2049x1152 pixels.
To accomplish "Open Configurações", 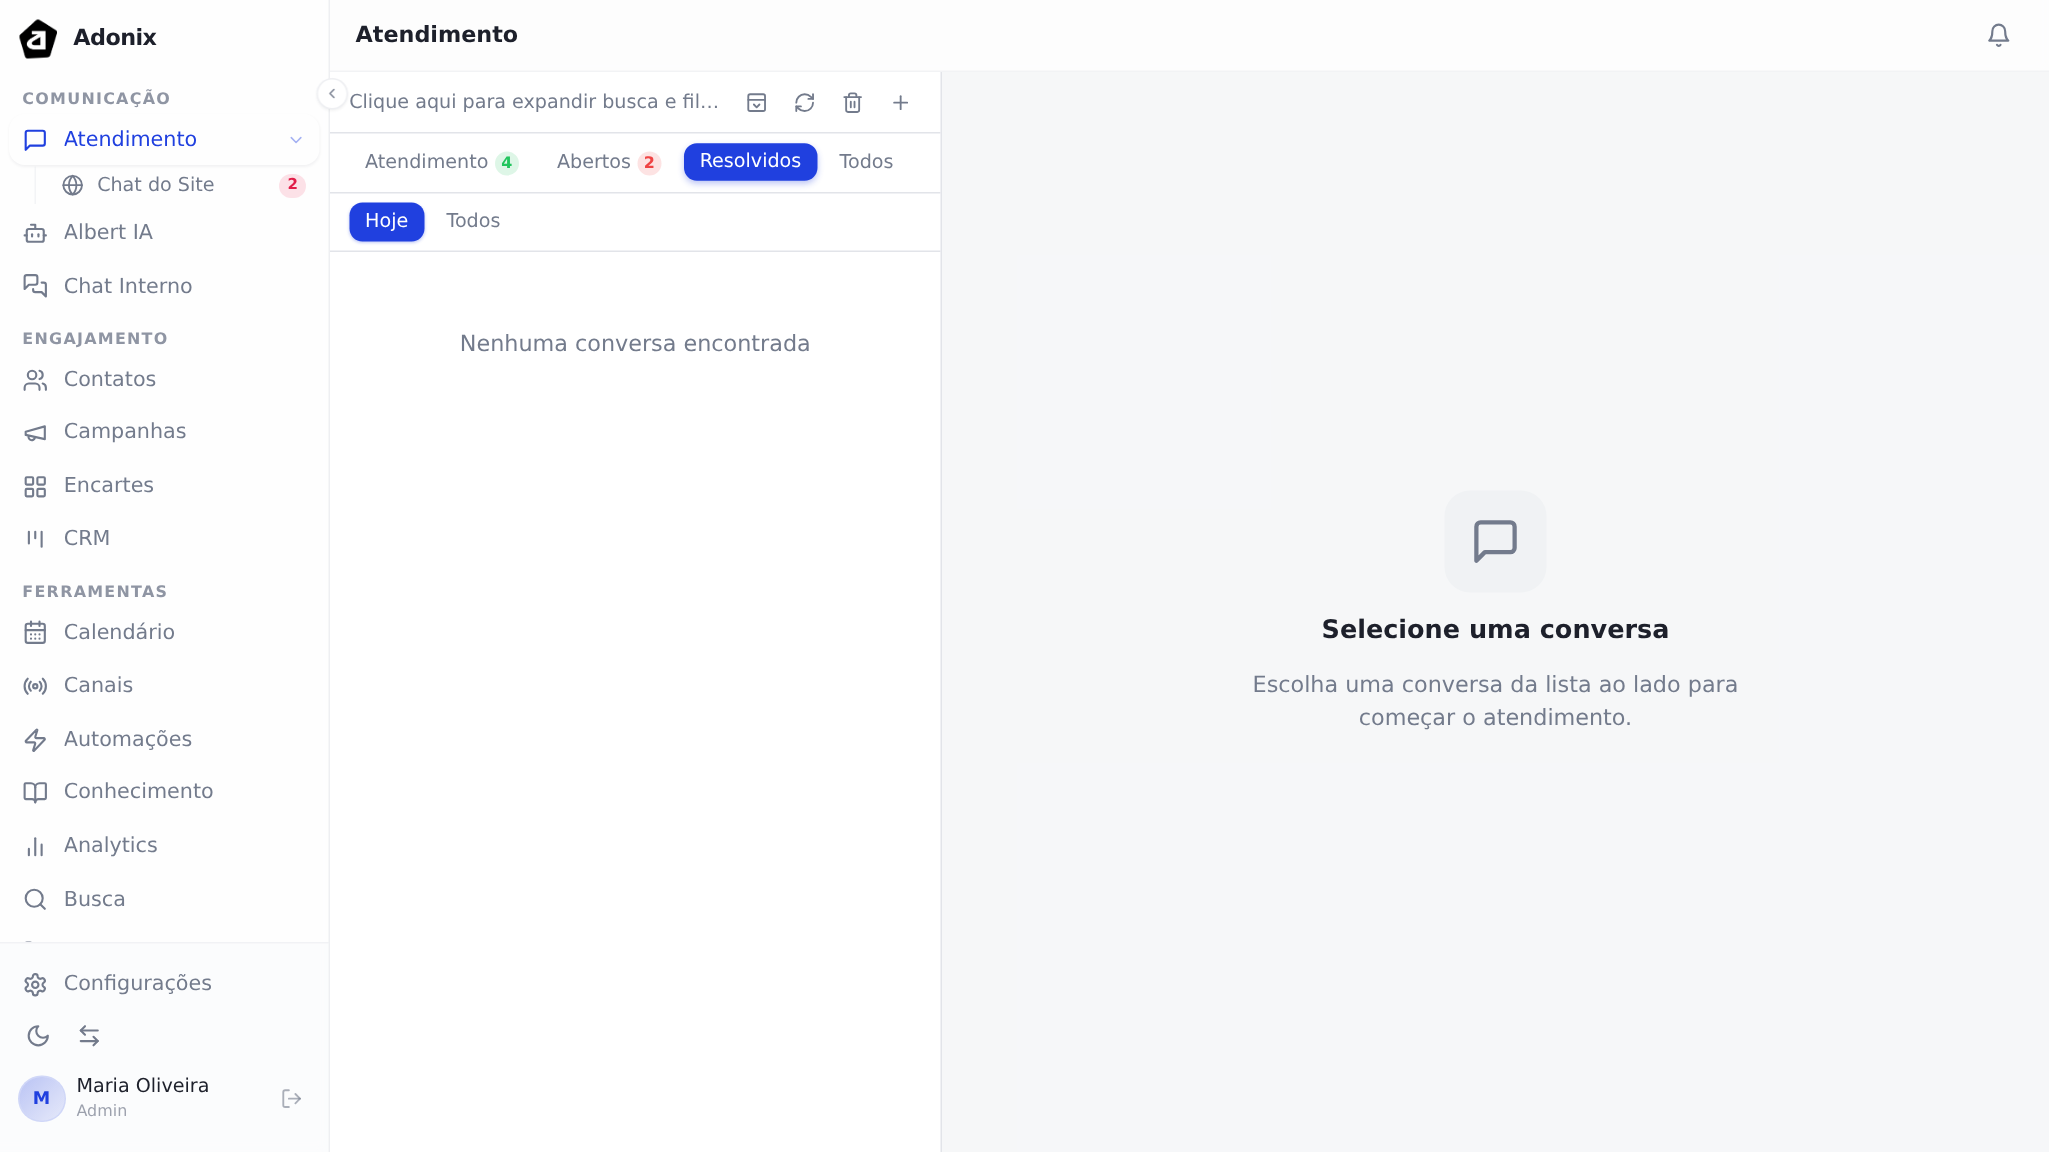I will (x=164, y=983).
